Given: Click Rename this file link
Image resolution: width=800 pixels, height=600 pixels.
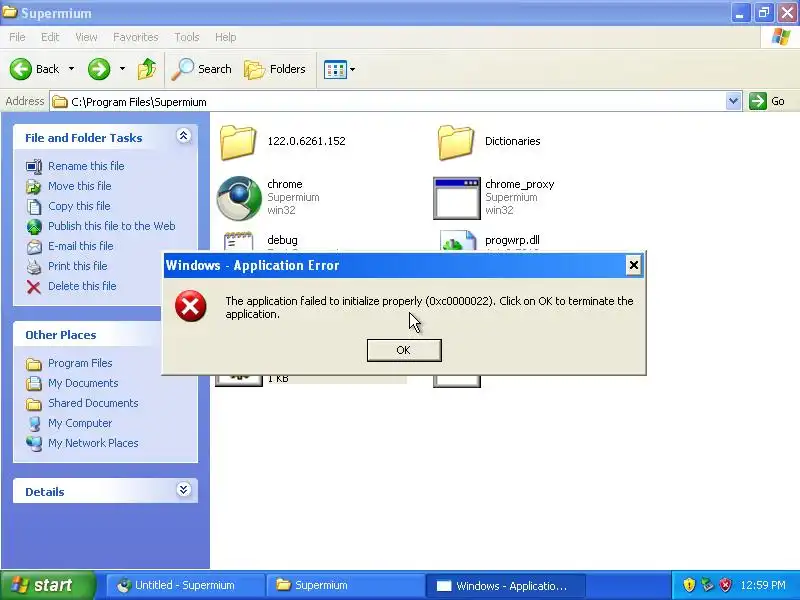Looking at the screenshot, I should click(x=86, y=166).
